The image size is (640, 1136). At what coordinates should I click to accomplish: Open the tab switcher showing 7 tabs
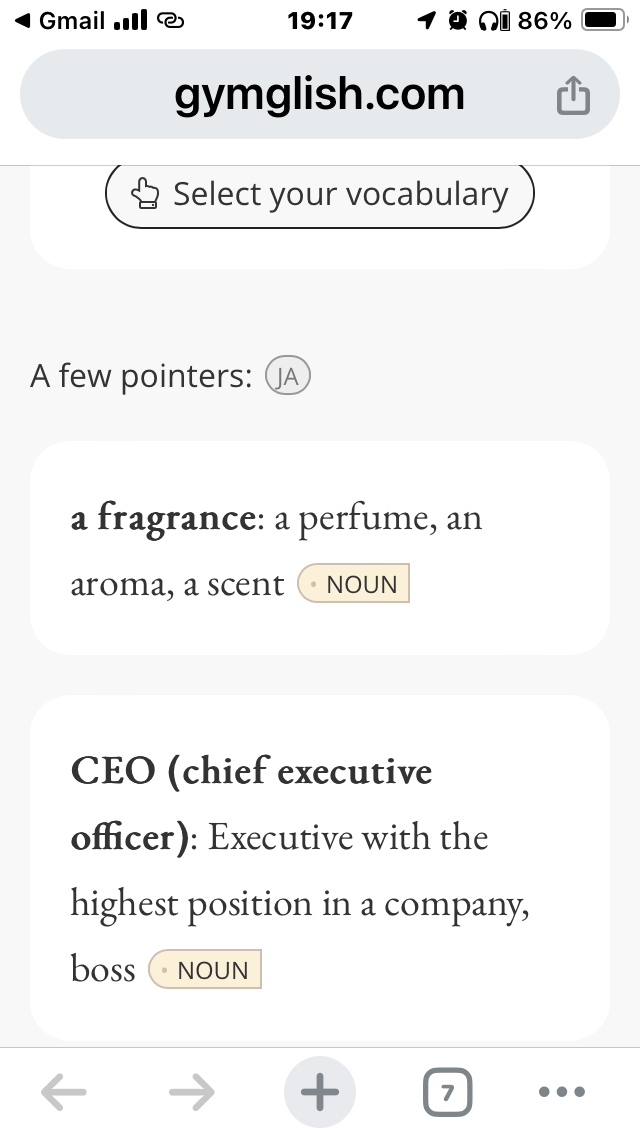tap(447, 1092)
